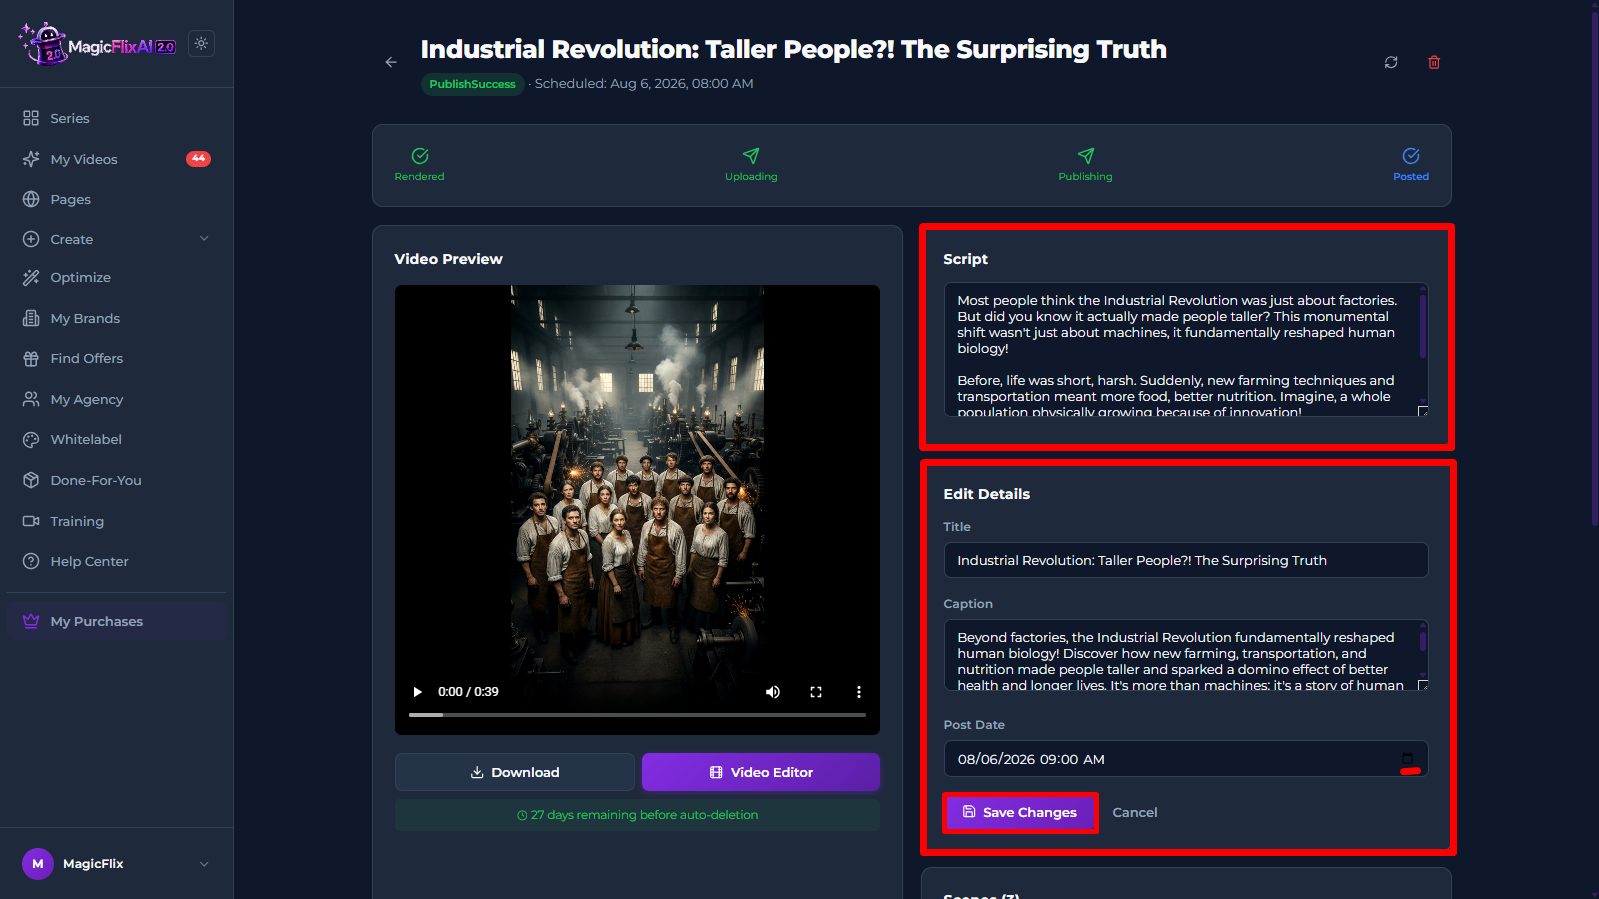Image resolution: width=1599 pixels, height=899 pixels.
Task: Click the Publishing step paper plane icon
Action: (x=1086, y=155)
